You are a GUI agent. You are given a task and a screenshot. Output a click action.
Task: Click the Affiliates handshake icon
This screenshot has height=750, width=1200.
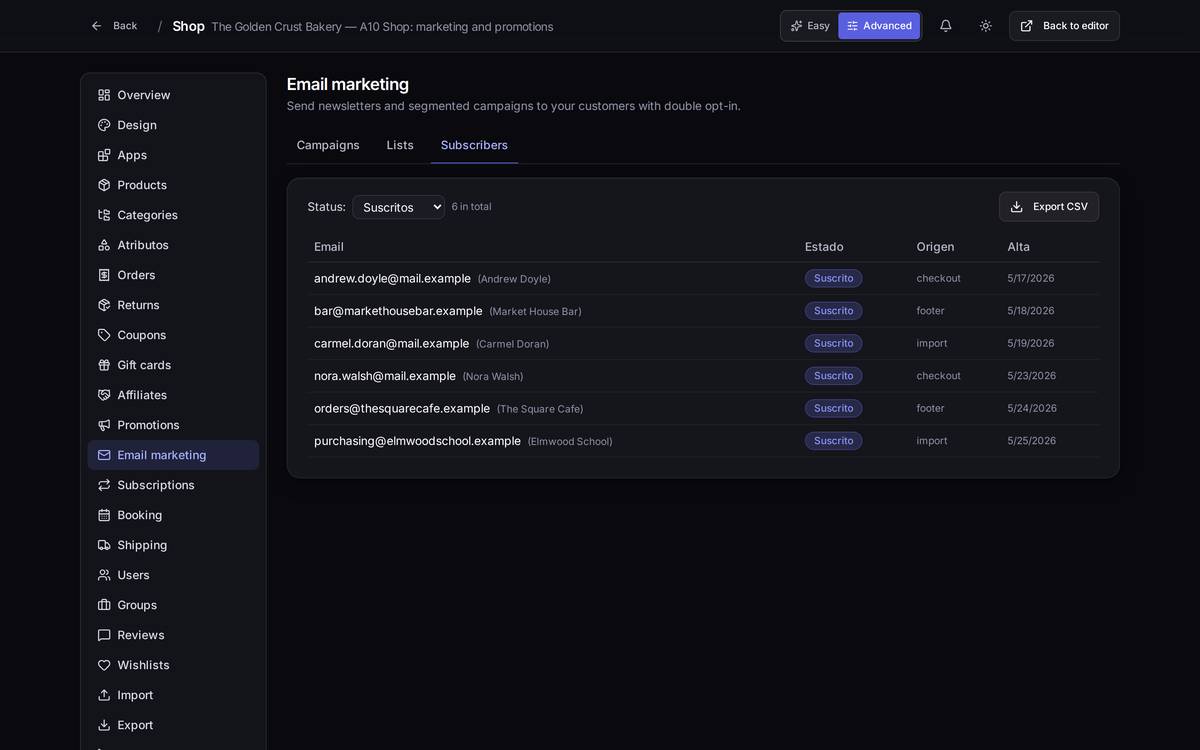(x=104, y=395)
